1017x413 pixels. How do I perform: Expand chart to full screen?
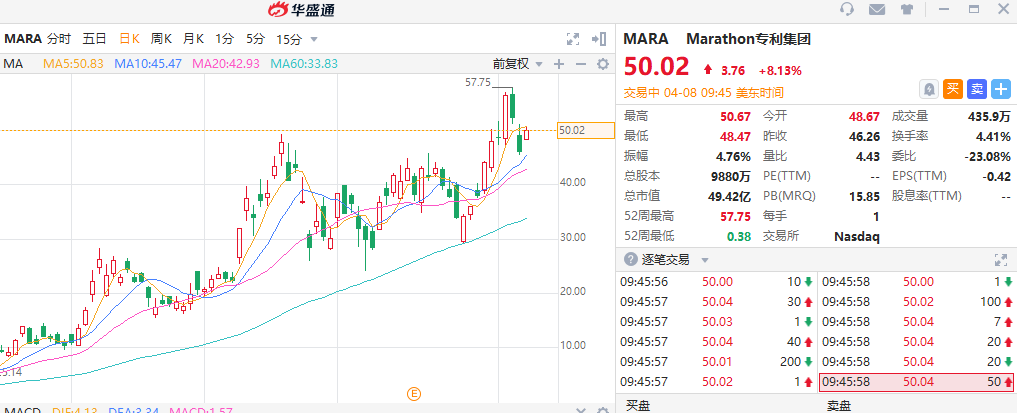tap(573, 39)
